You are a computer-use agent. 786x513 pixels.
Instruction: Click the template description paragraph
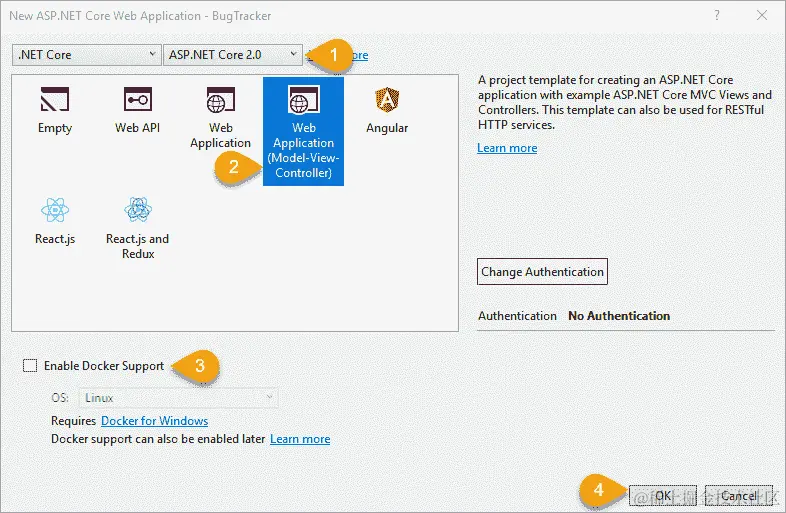625,102
